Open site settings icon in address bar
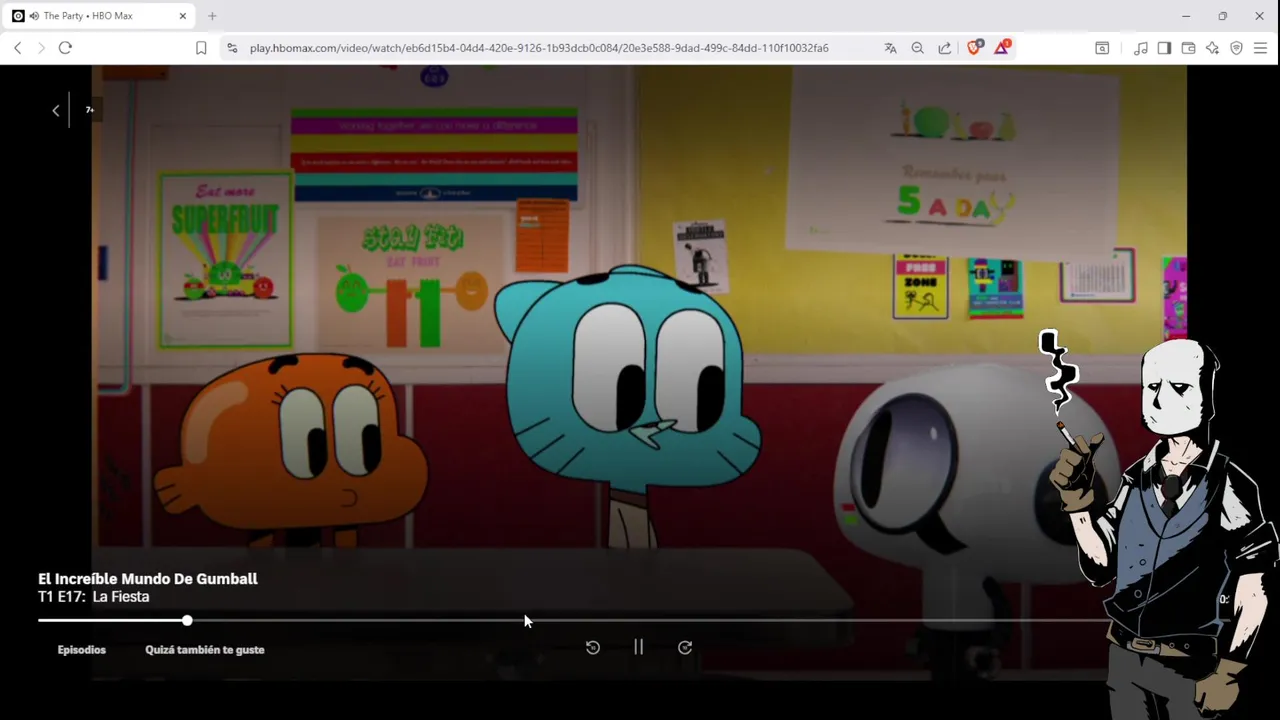The width and height of the screenshot is (1280, 720). (232, 48)
